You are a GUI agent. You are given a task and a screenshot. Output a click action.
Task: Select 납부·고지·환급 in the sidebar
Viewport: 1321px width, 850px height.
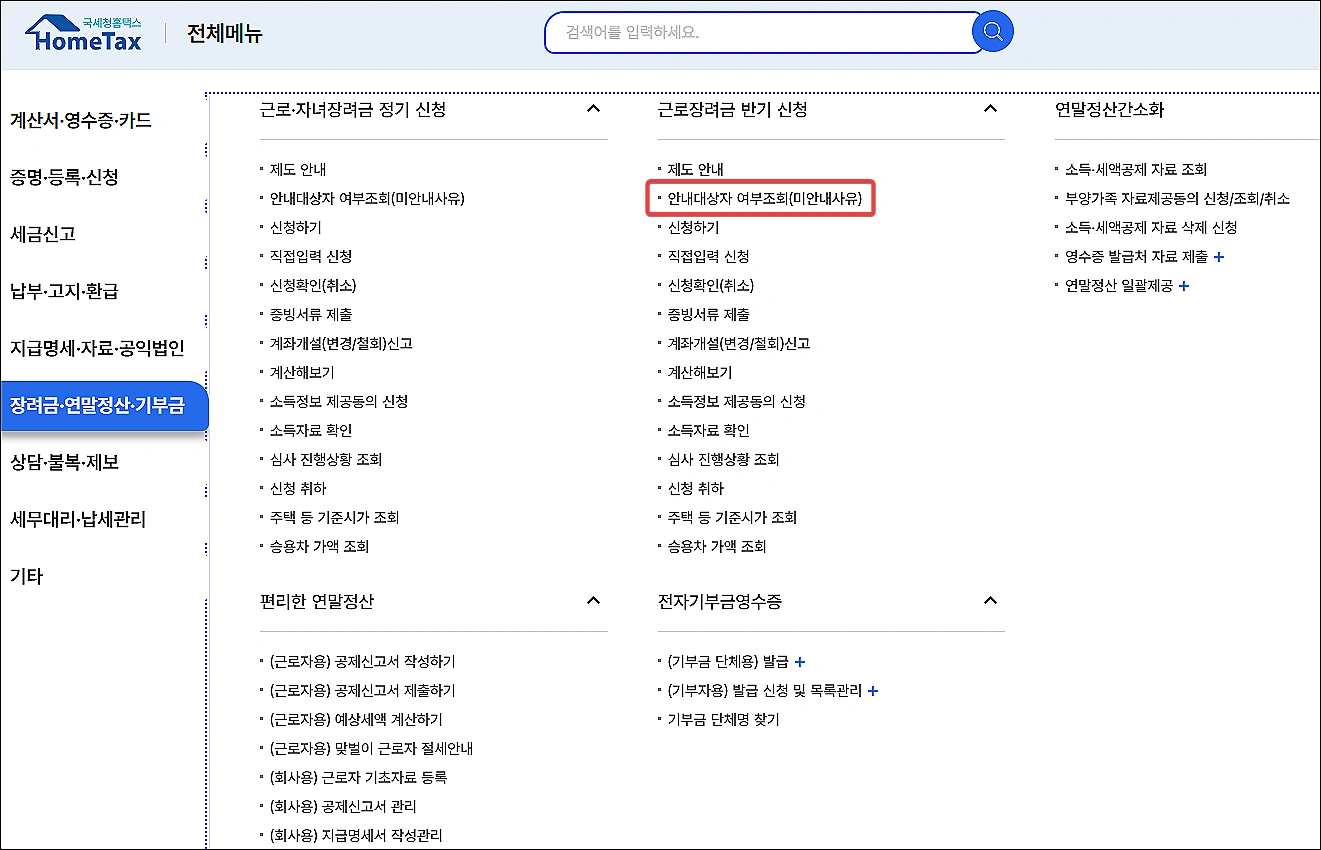63,291
